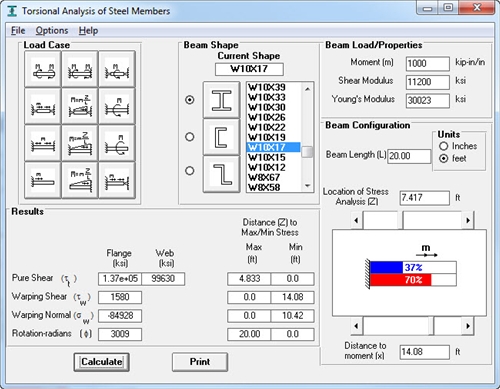Select W10X22 in shape list

click(274, 127)
